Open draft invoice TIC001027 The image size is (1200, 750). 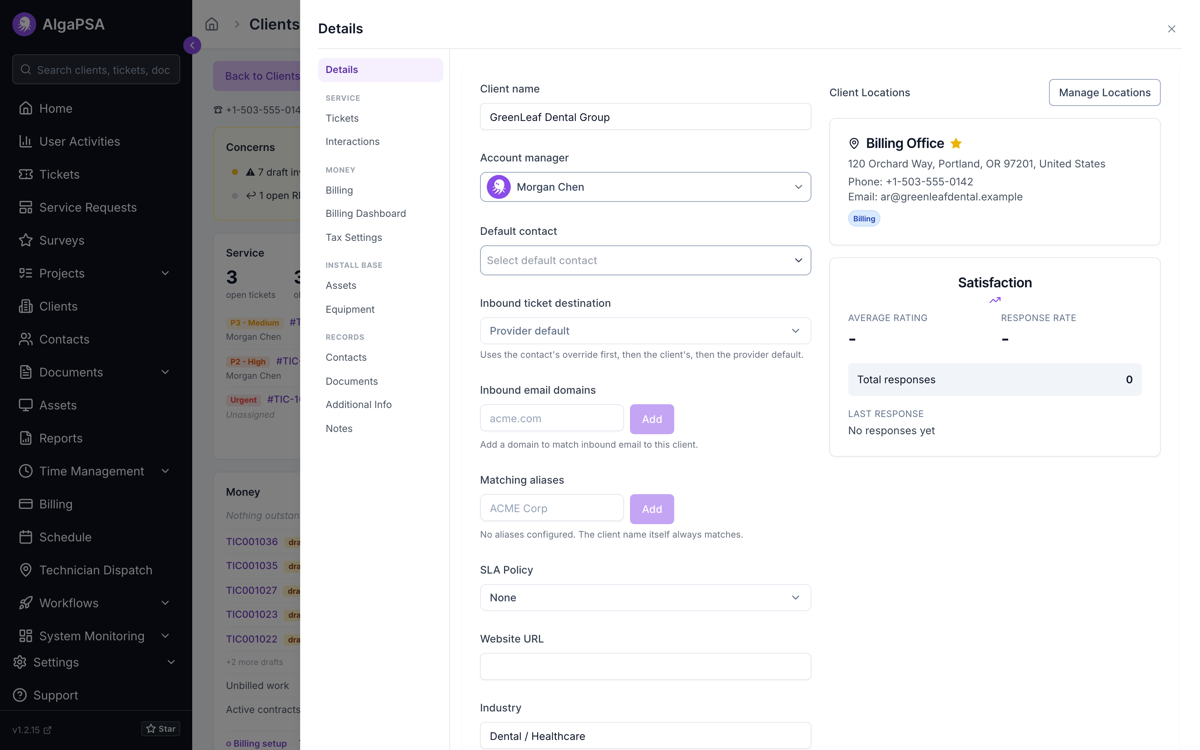[x=252, y=590]
